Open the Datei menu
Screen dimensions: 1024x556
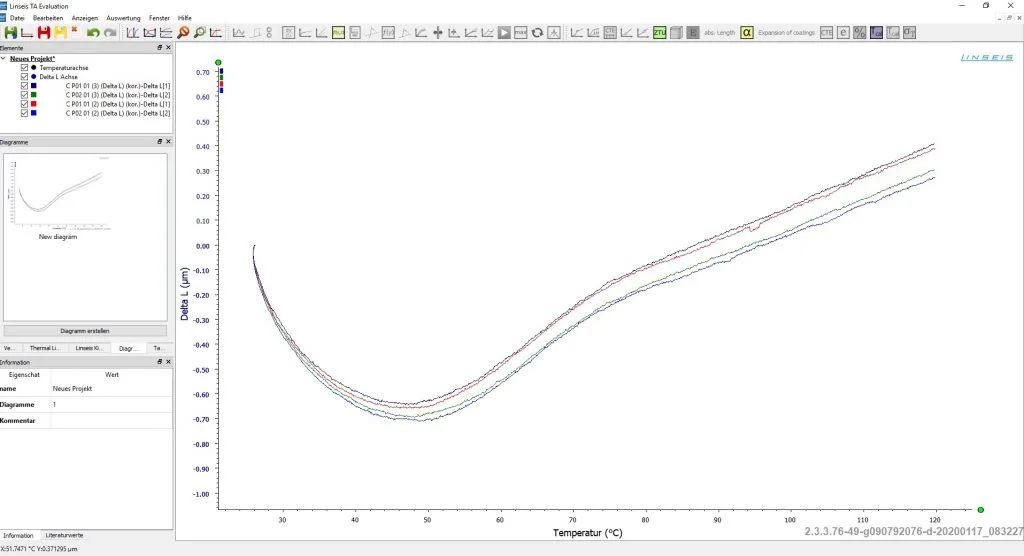click(17, 18)
